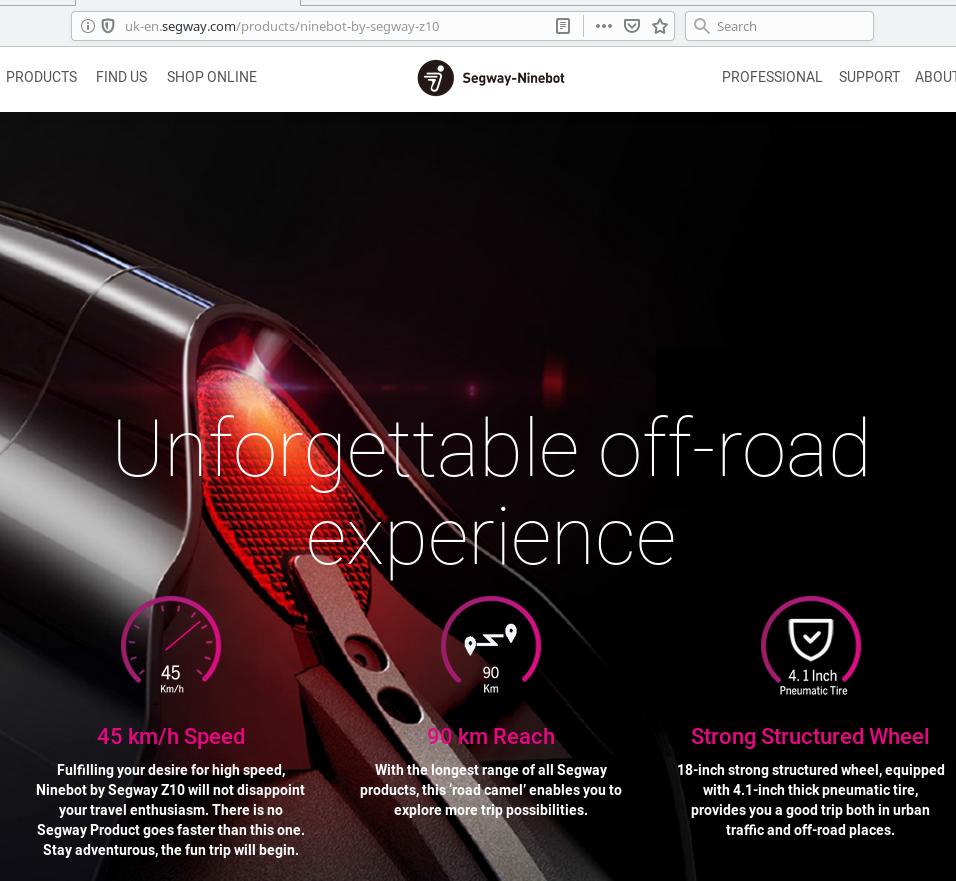The image size is (956, 881).
Task: Click the Segway-Ninebot brand name text
Action: pos(513,78)
